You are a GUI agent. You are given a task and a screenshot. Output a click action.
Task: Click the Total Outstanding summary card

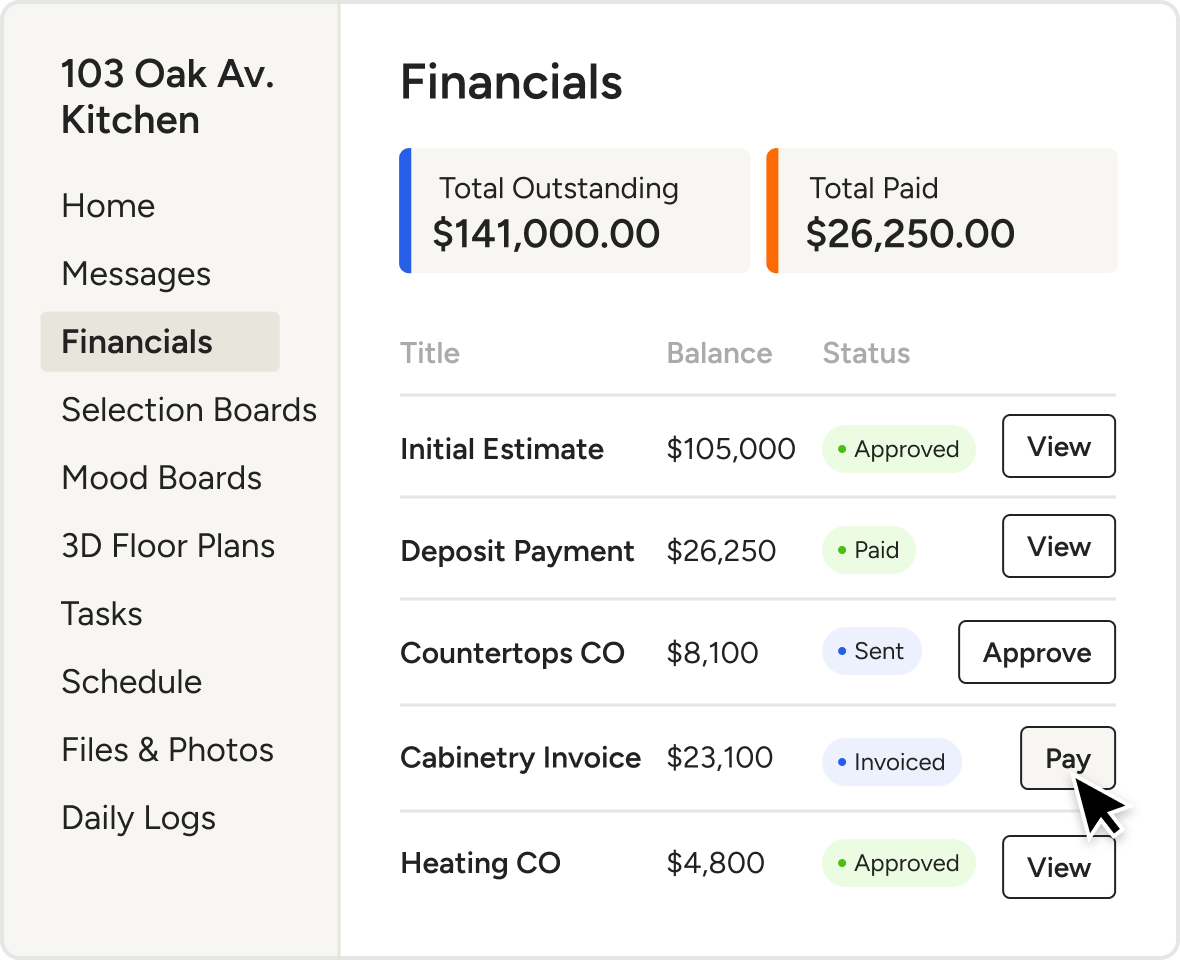(575, 211)
